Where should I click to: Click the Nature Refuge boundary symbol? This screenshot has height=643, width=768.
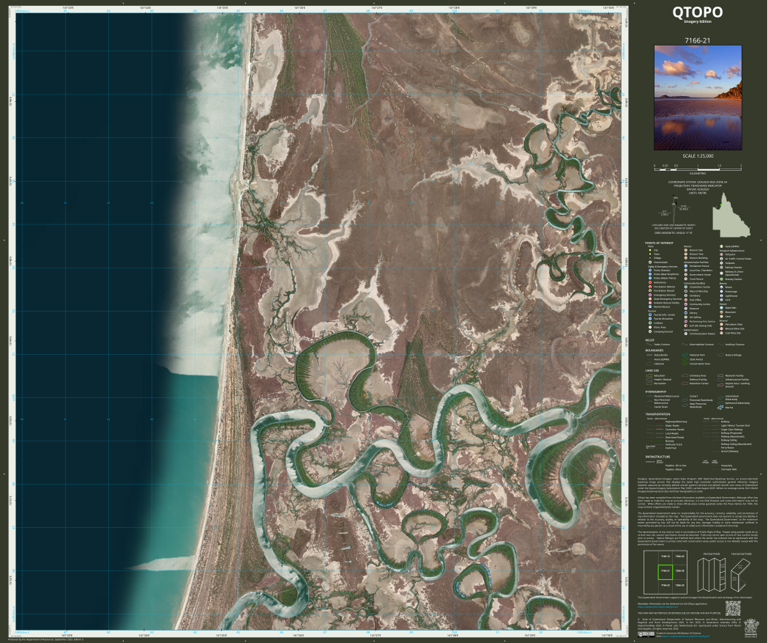pos(720,355)
